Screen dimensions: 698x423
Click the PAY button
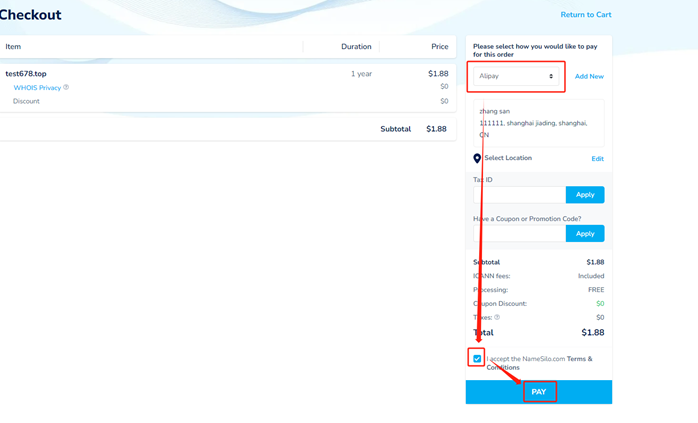[539, 392]
